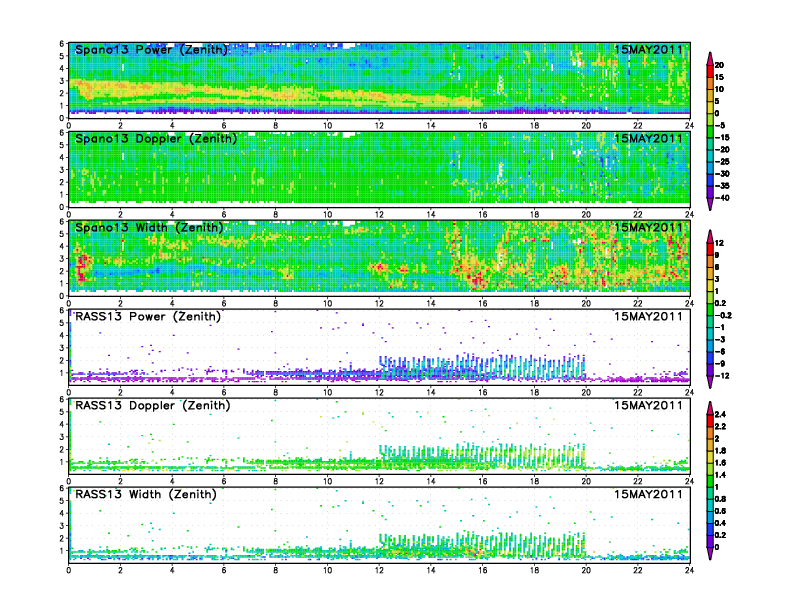
Task: Click the hour 12 tick under RASS13 Width plot
Action: click(x=379, y=570)
